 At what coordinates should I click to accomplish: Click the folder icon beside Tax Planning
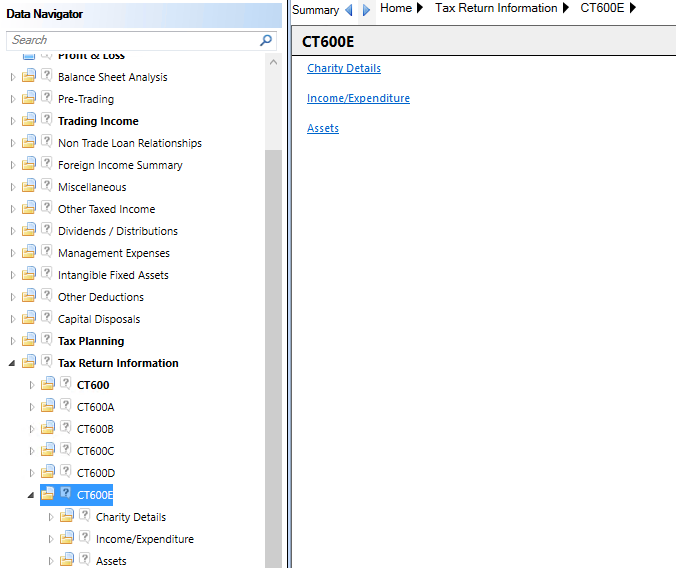29,340
